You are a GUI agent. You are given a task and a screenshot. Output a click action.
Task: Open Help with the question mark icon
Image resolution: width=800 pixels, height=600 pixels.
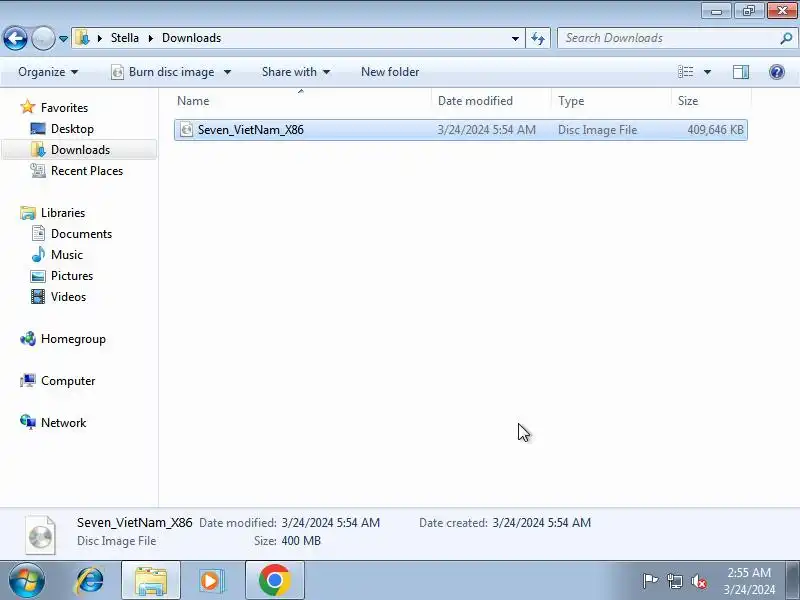pyautogui.click(x=777, y=72)
